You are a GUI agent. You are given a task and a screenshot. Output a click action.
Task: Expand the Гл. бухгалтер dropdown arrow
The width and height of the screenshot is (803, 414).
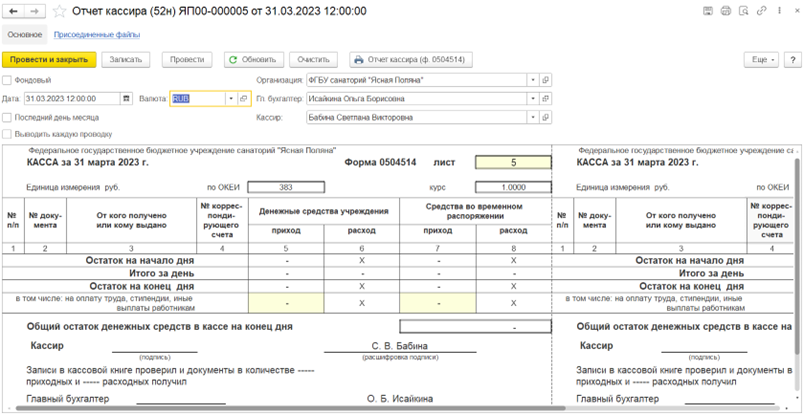(x=534, y=99)
